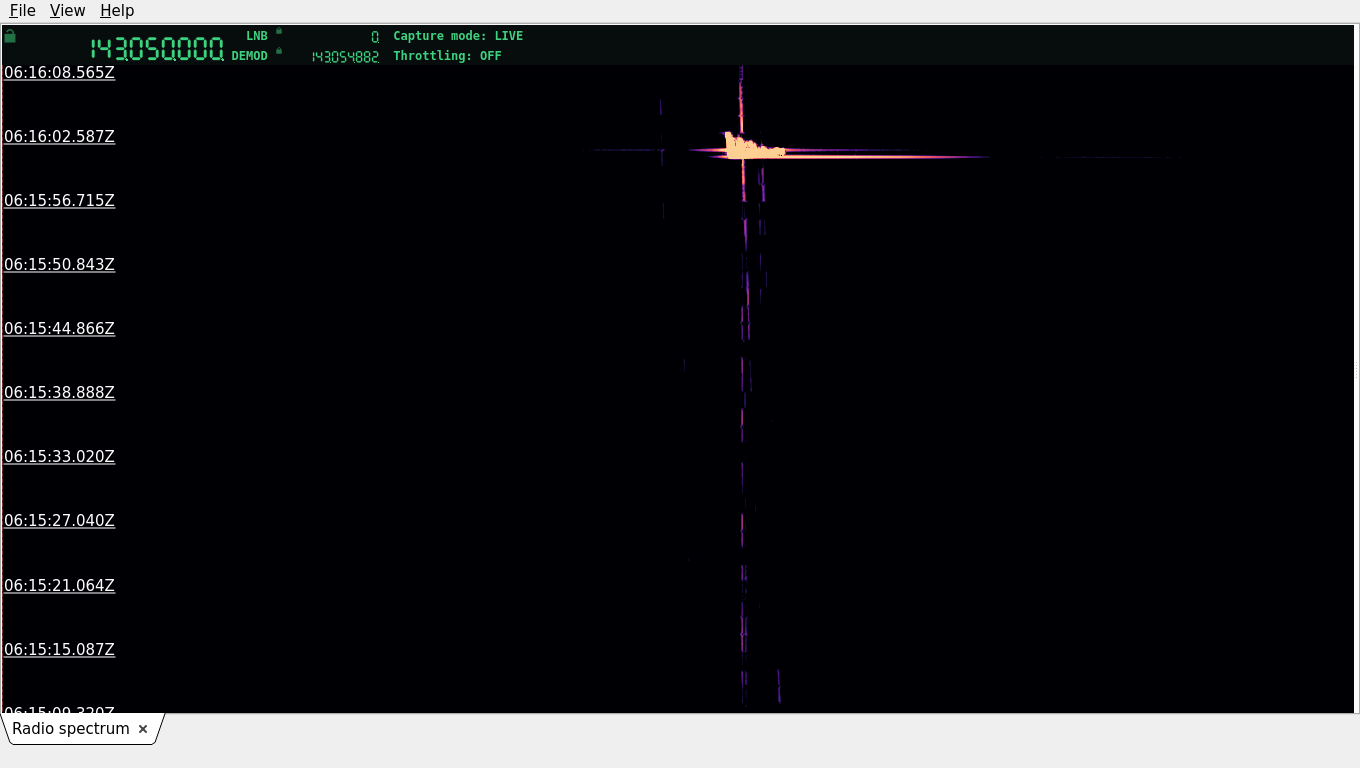Click the 06:16:02.587Z timestamp

coord(59,136)
